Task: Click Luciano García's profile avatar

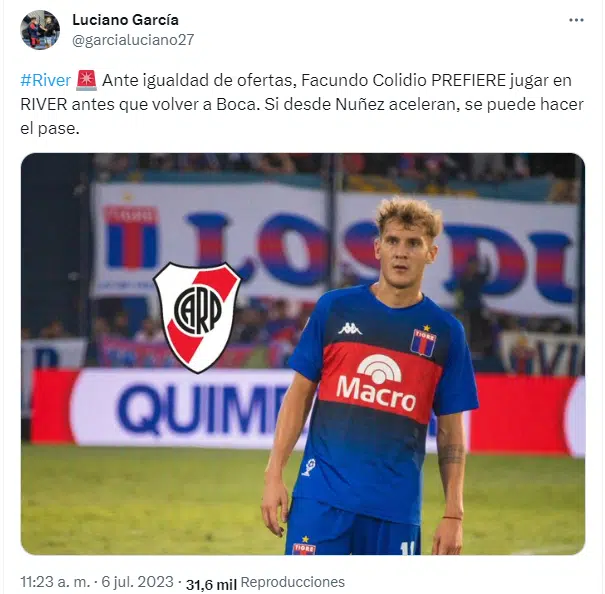Action: 40,30
